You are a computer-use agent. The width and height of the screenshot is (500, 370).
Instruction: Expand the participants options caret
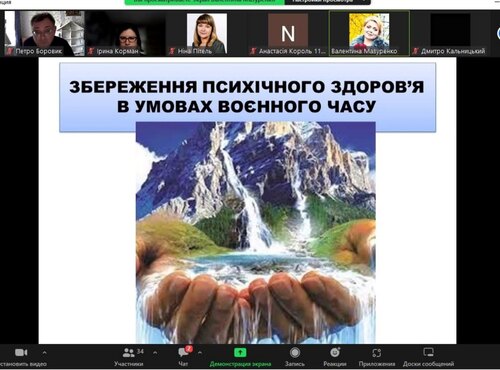click(x=155, y=352)
